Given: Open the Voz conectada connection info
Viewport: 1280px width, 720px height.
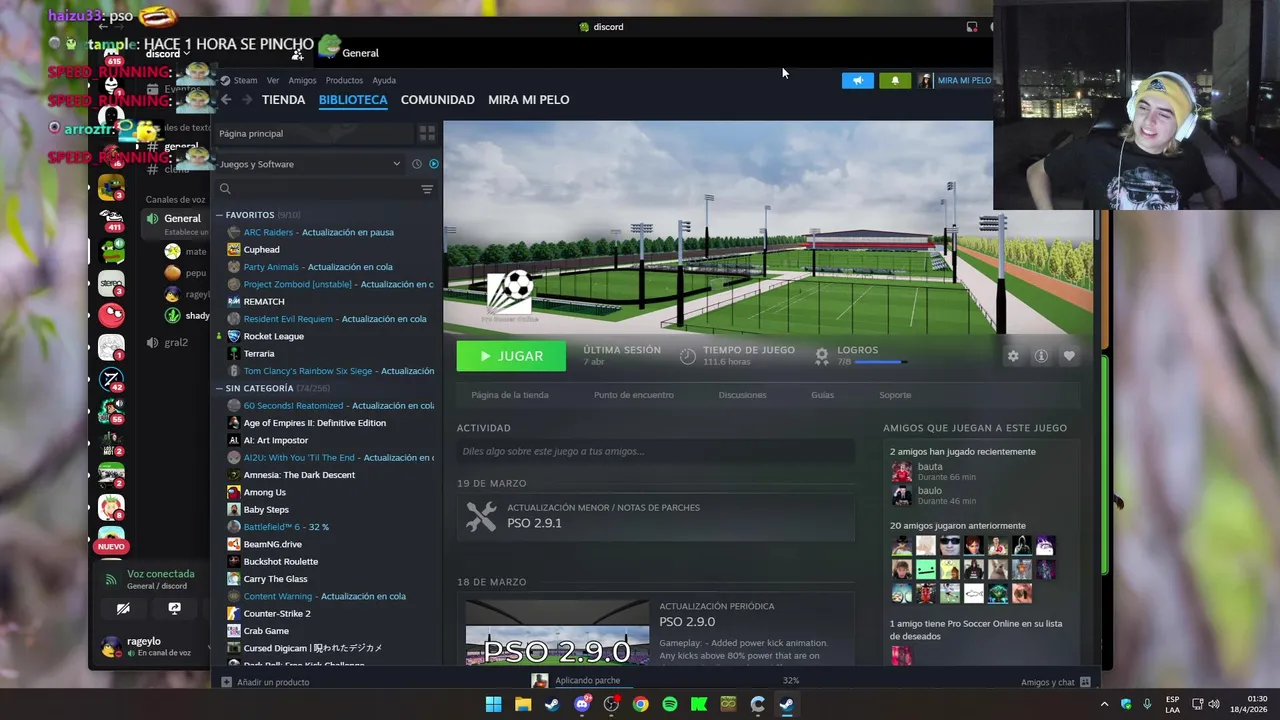Looking at the screenshot, I should point(160,574).
